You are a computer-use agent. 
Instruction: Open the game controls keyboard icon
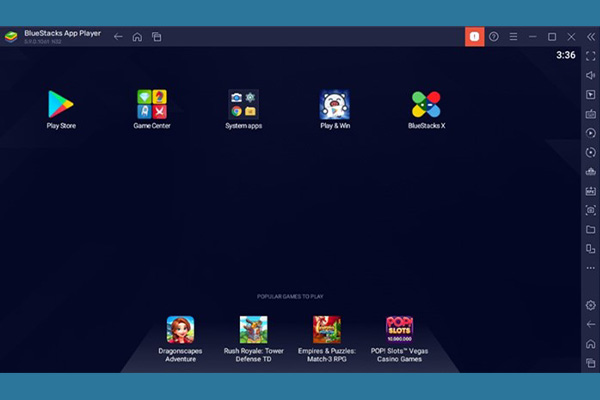[590, 114]
